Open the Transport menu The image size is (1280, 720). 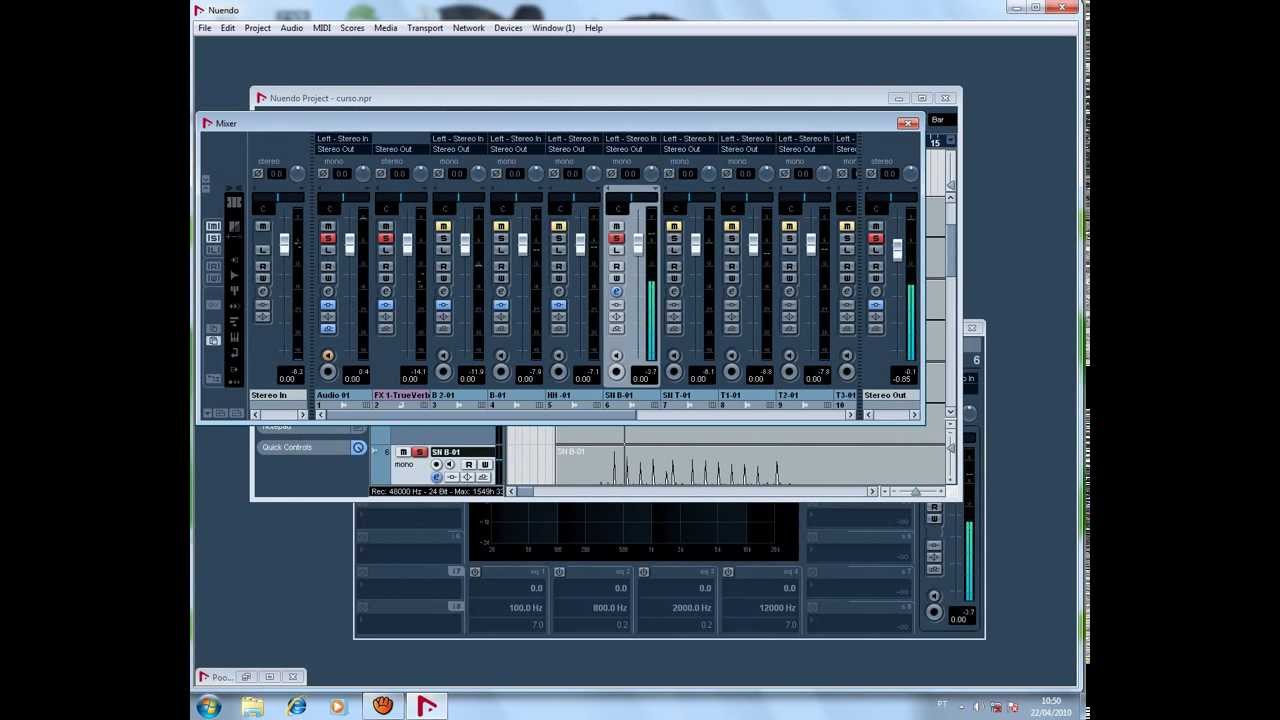(425, 28)
